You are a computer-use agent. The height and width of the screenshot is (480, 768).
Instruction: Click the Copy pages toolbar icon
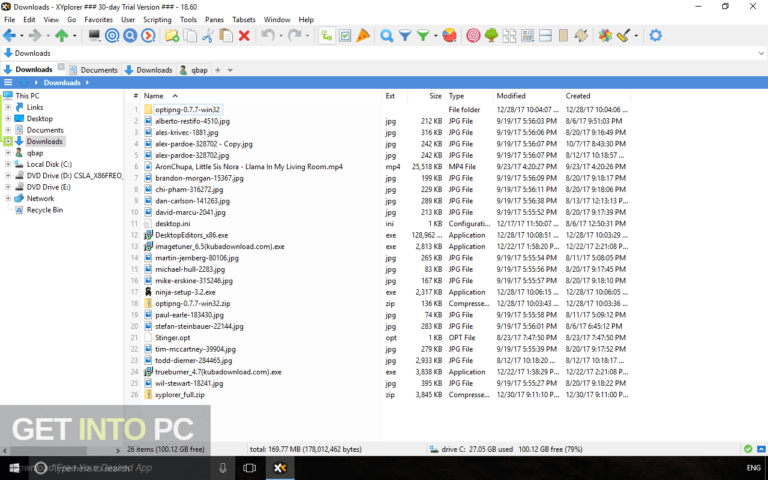coord(190,35)
